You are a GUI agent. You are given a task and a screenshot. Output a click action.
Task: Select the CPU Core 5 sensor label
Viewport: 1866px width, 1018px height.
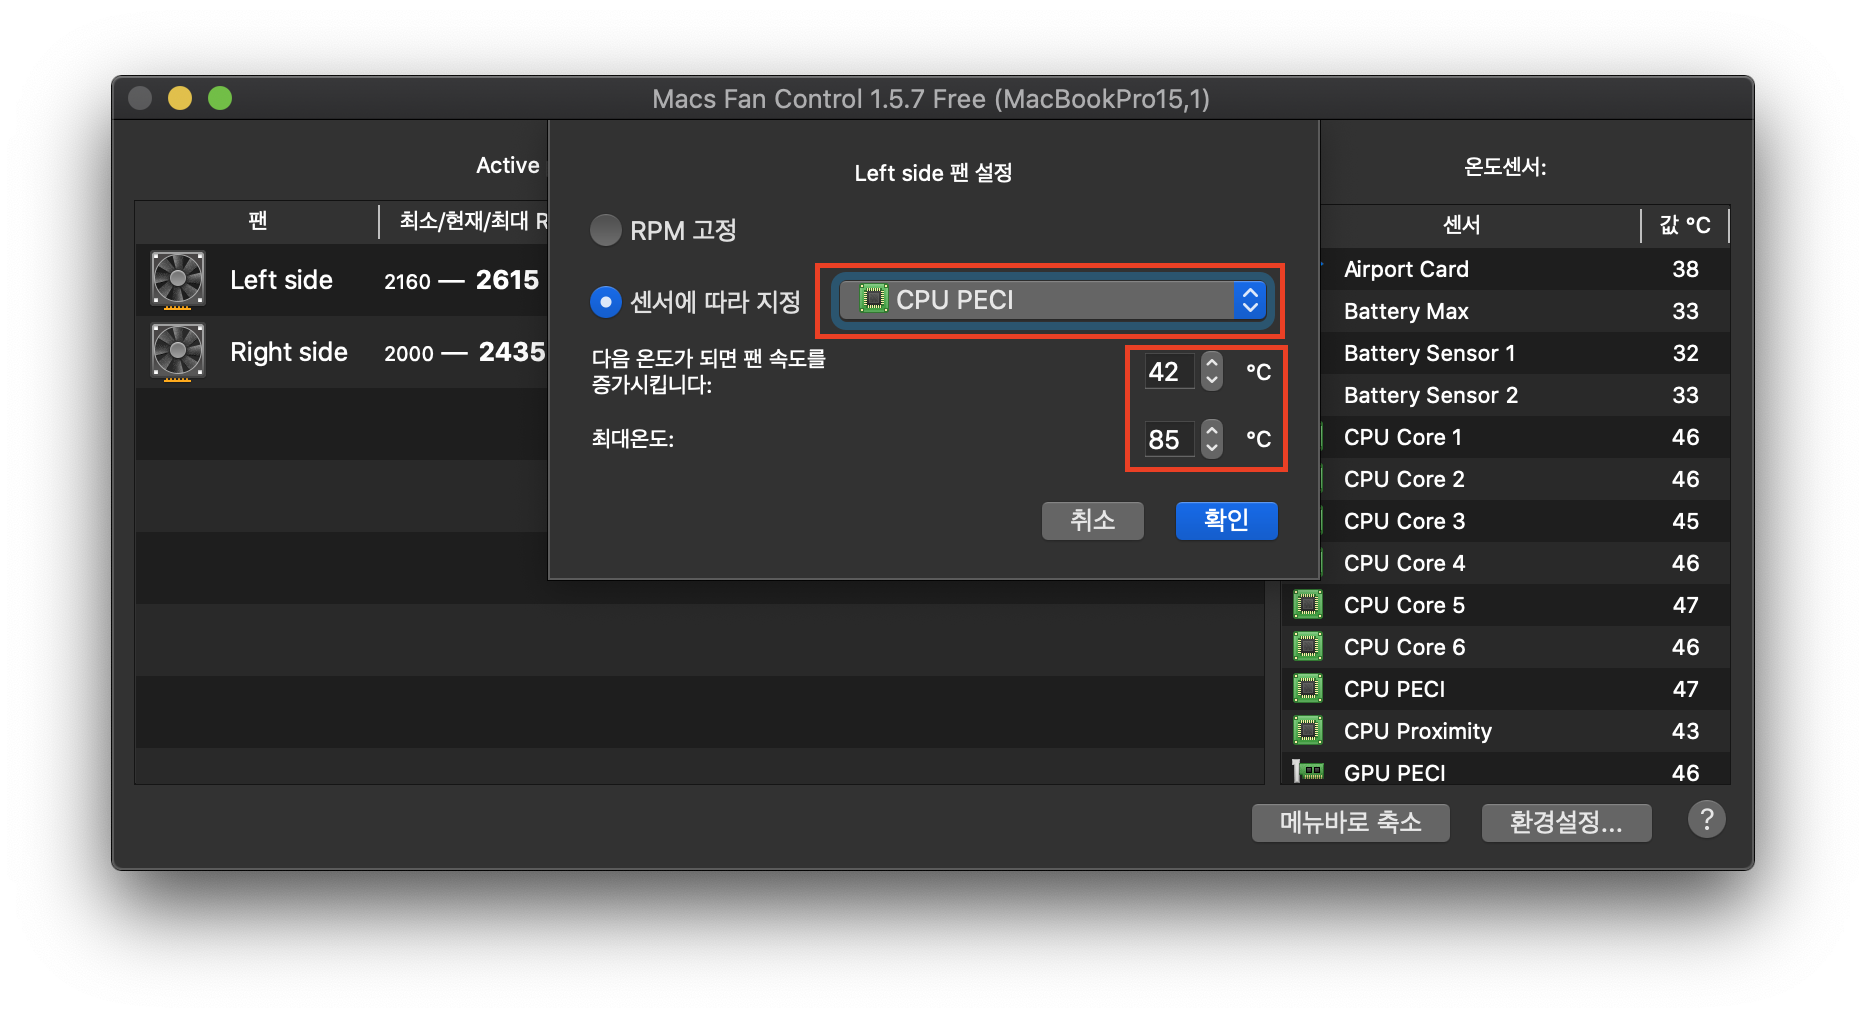1404,605
